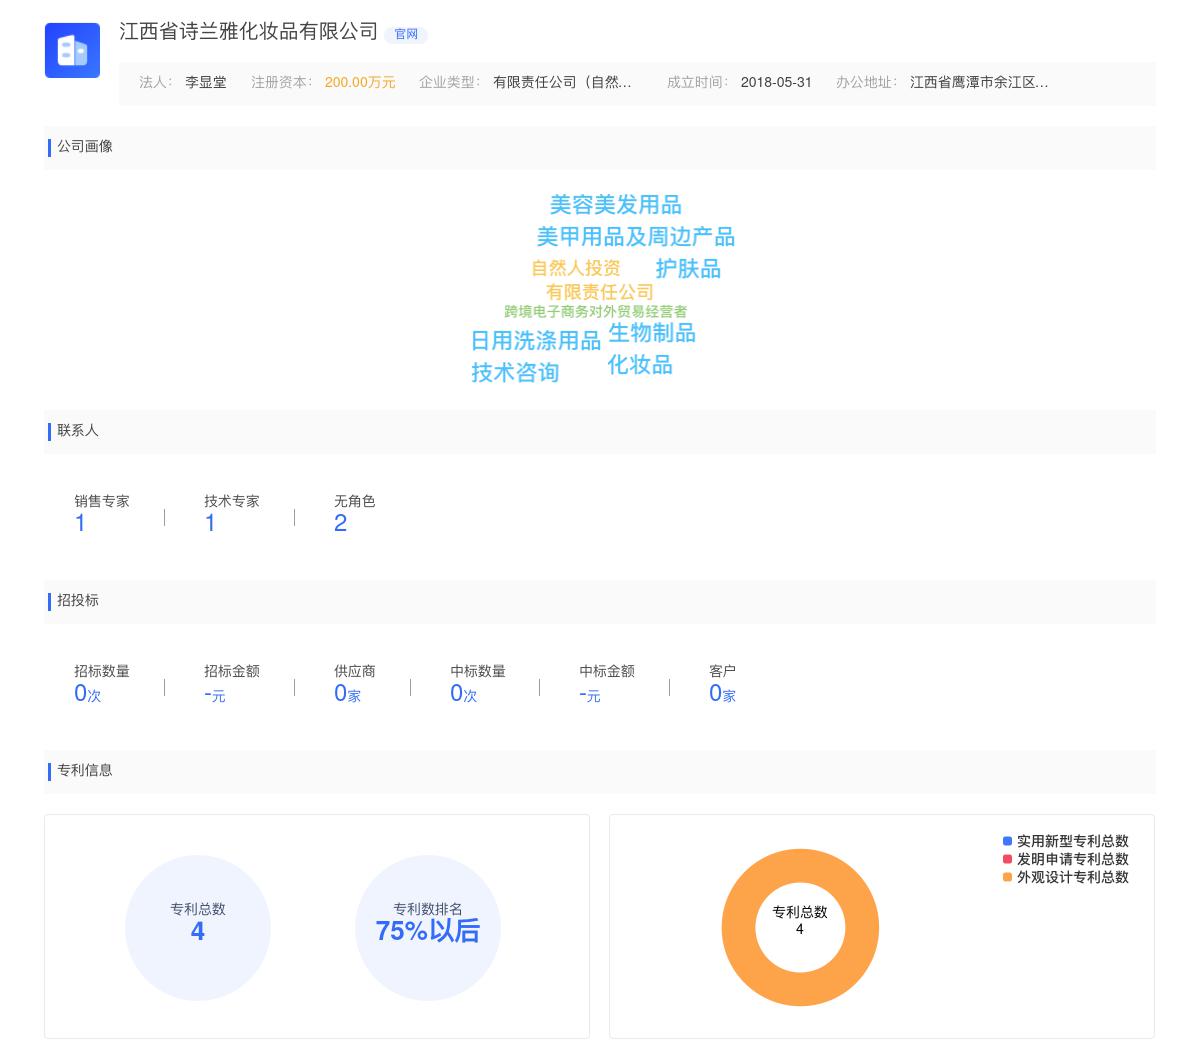The image size is (1200, 1061).
Task: Select the 护肤品 tag
Action: coord(688,269)
